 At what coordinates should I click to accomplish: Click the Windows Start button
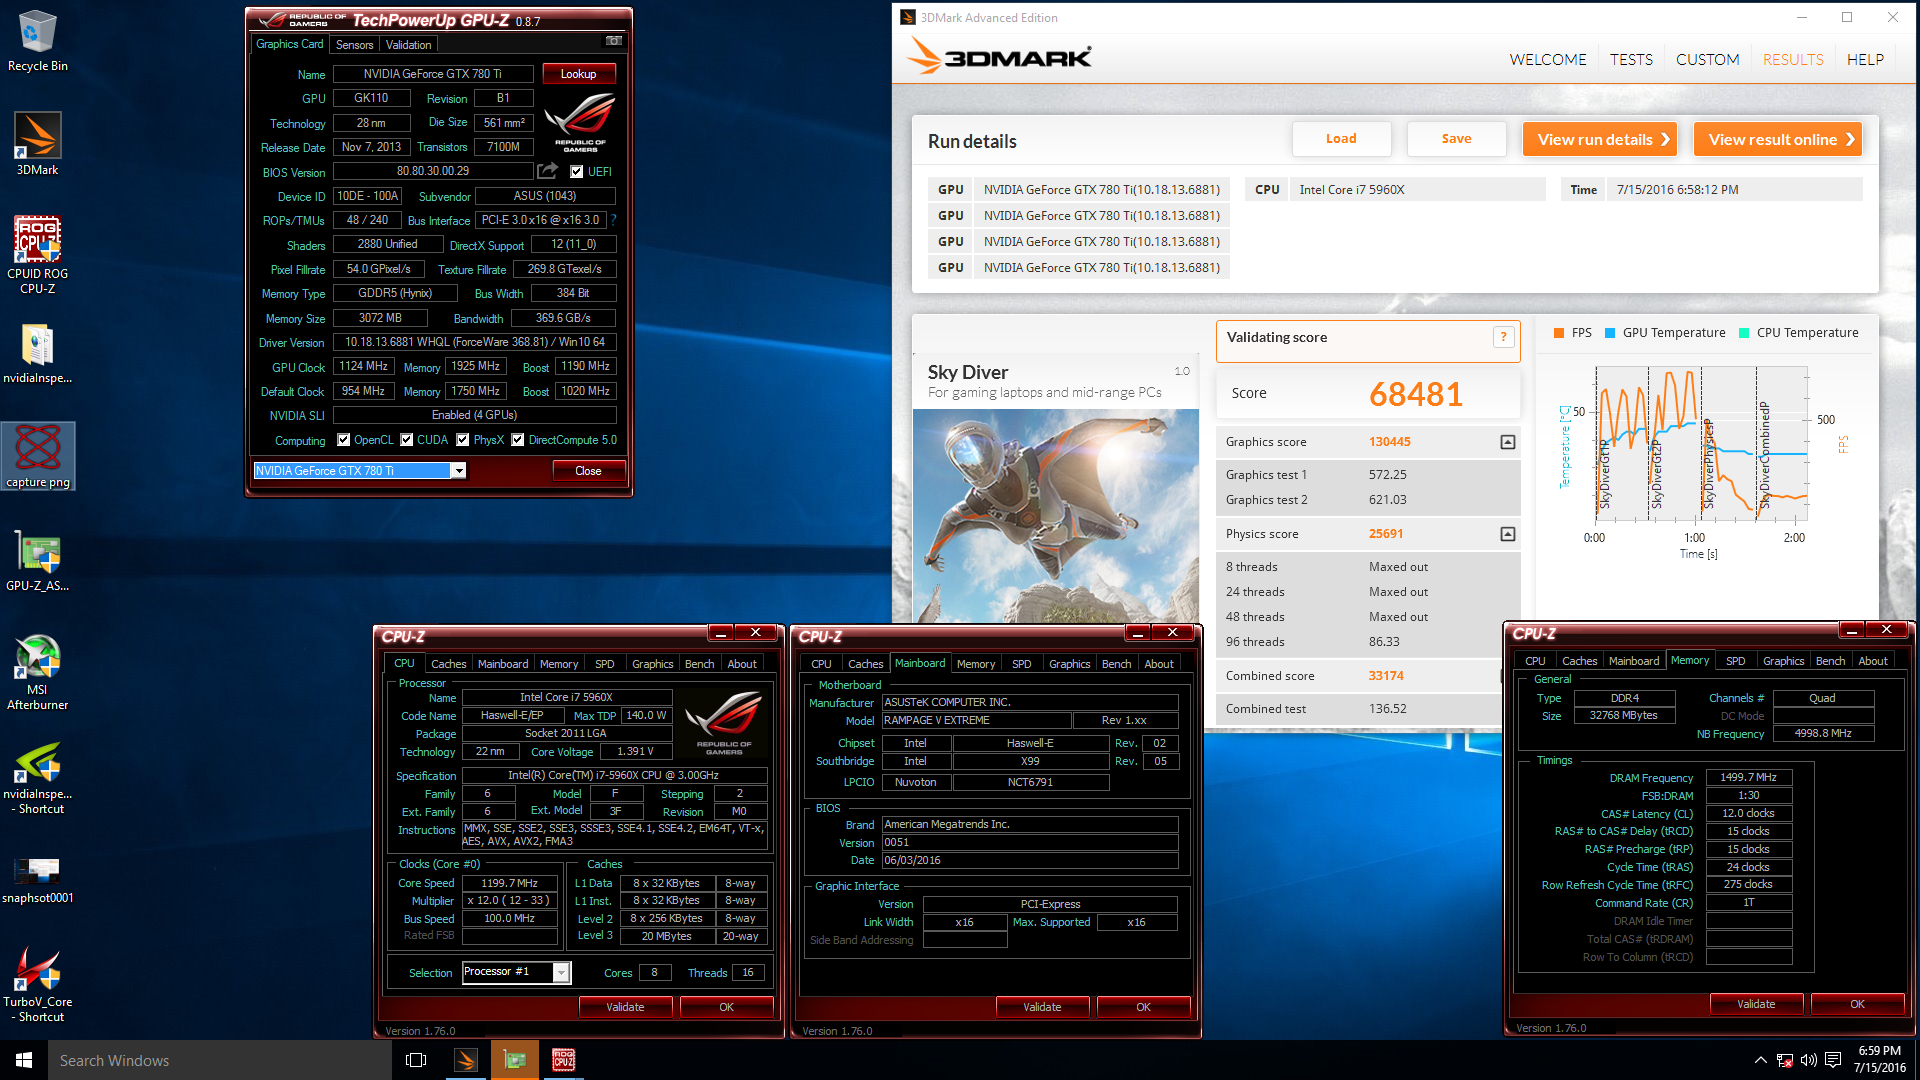pyautogui.click(x=24, y=1060)
